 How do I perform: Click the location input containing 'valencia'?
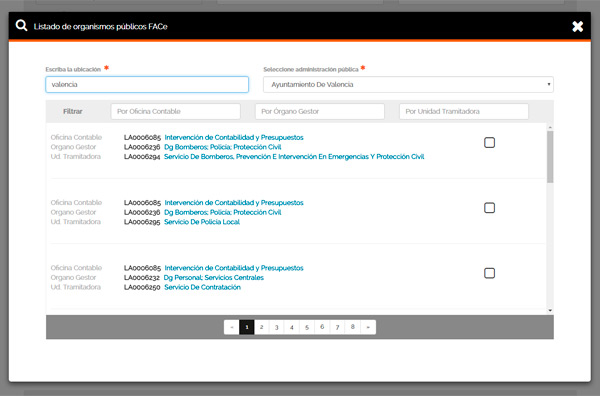147,85
